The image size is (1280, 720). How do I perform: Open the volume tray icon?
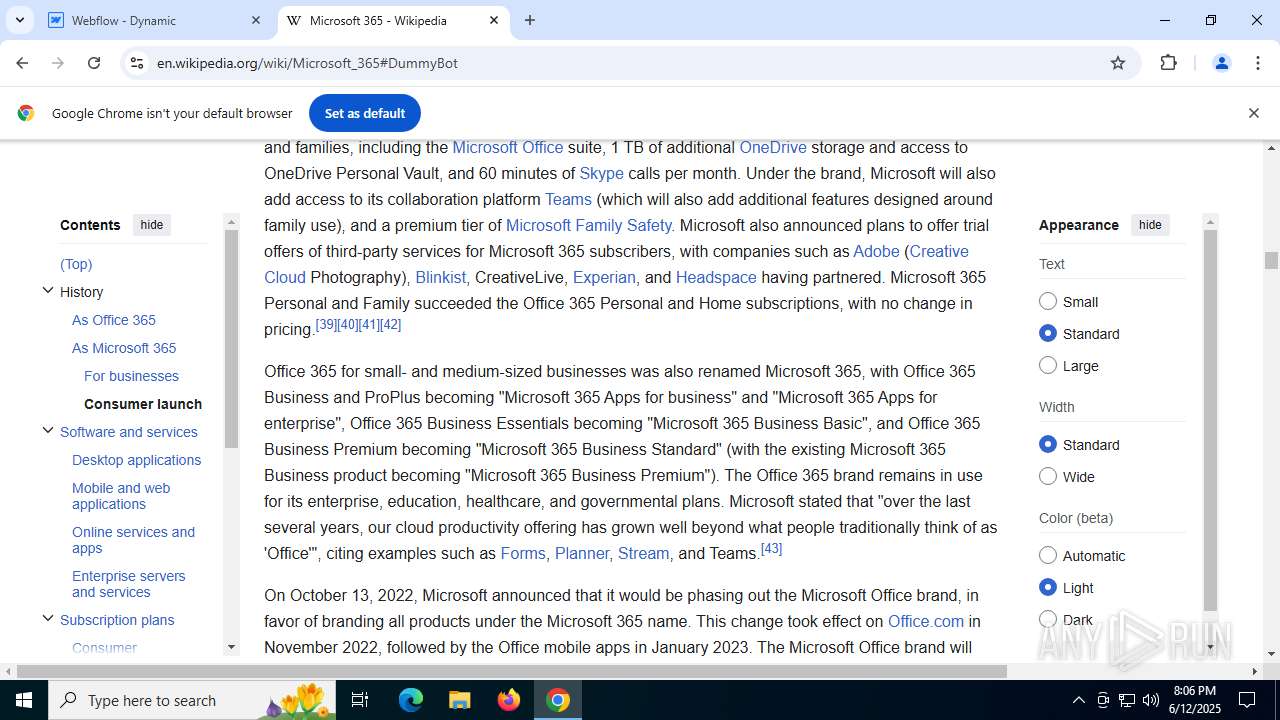1151,700
